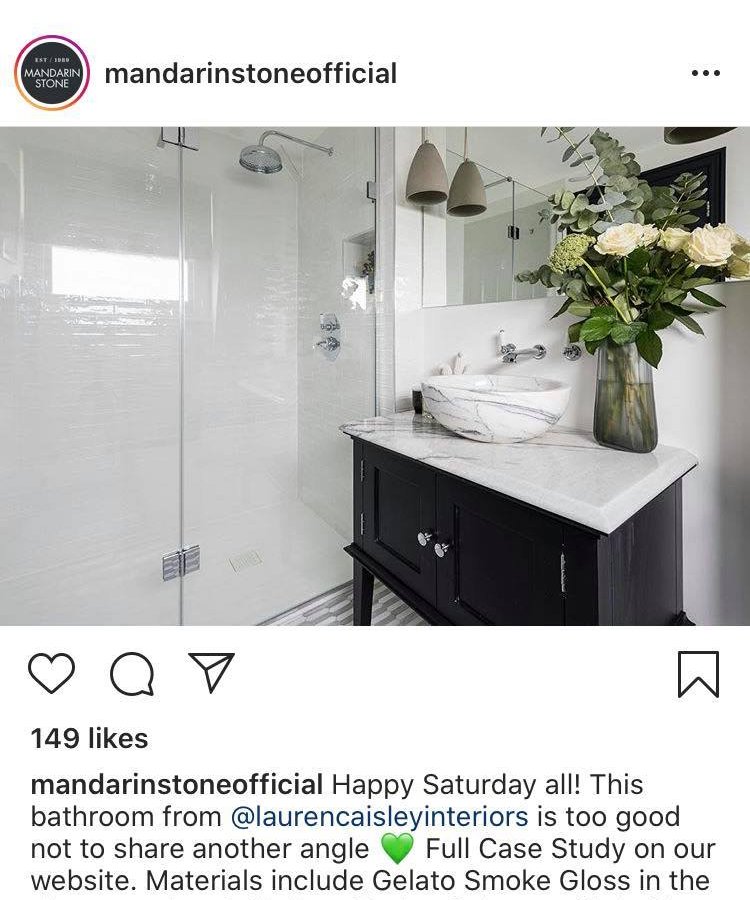Tap the glass shower door hinge in the photo
This screenshot has width=750, height=900.
[181, 562]
